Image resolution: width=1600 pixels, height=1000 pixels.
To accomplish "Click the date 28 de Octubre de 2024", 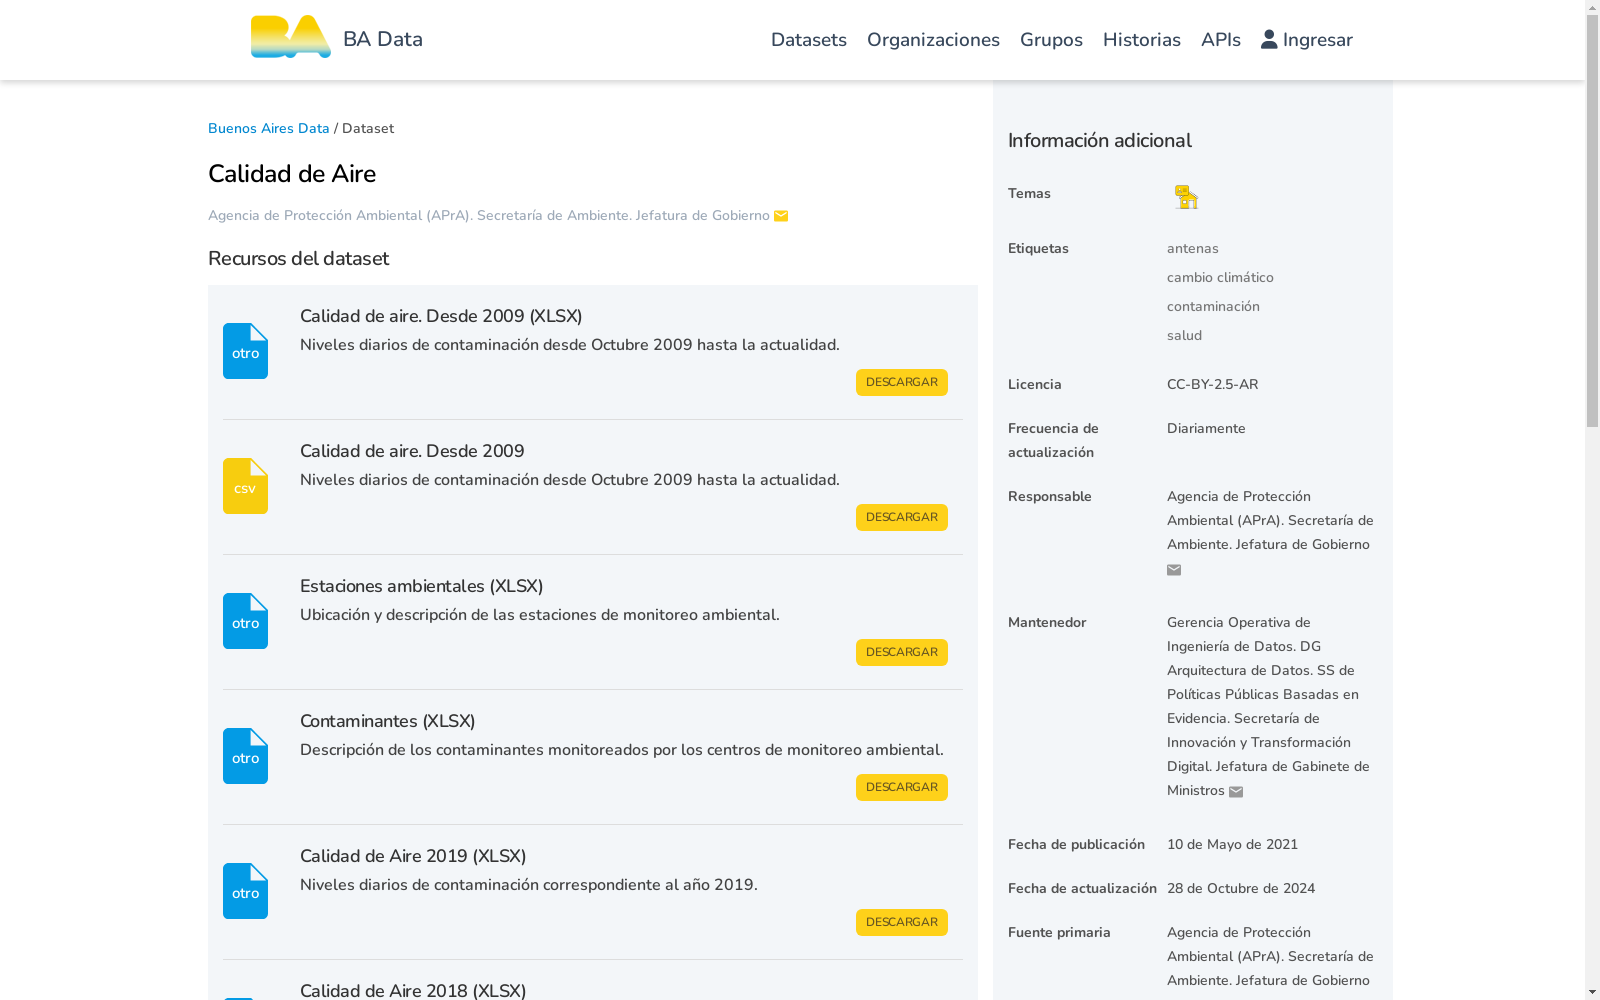I will (1241, 888).
